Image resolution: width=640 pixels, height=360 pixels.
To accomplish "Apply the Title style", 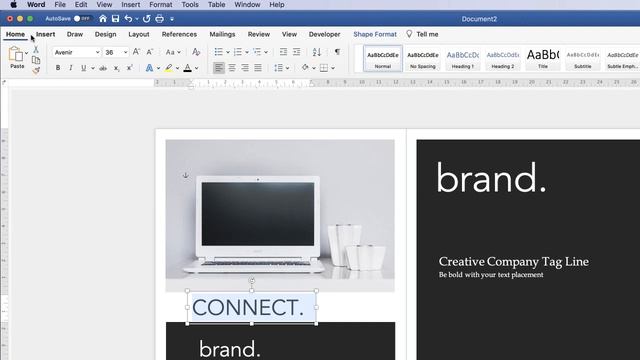I will click(x=543, y=59).
